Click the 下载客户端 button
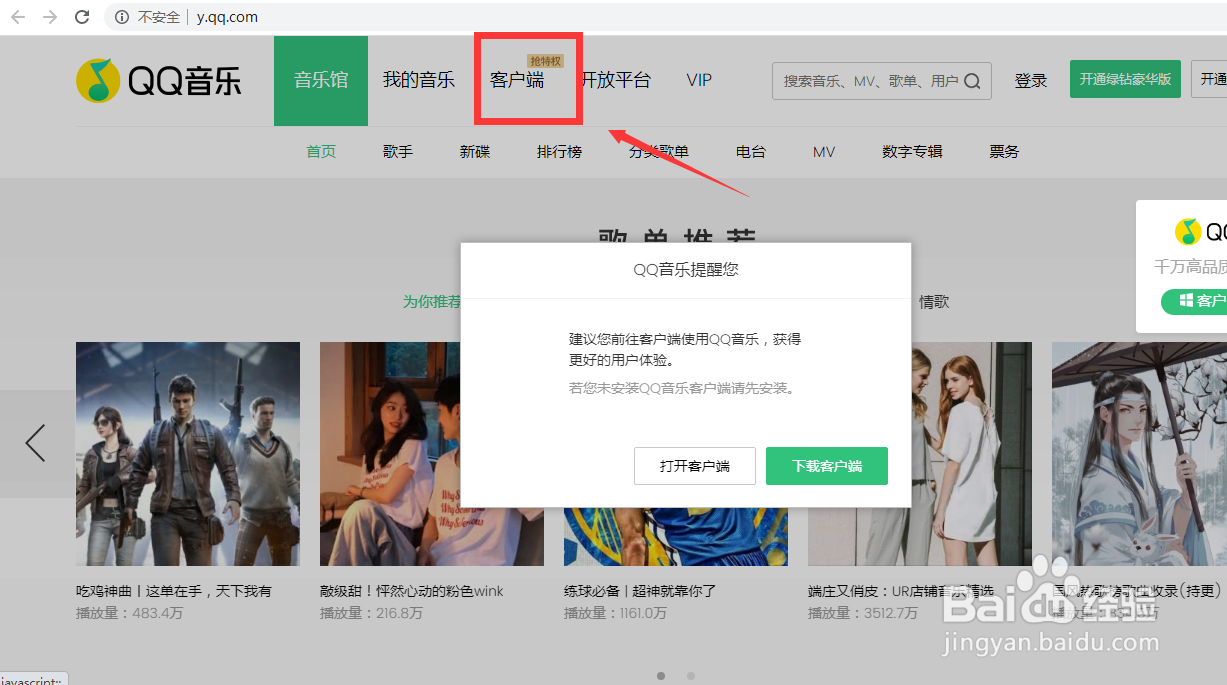Screen dimensions: 1227x685 click(826, 466)
